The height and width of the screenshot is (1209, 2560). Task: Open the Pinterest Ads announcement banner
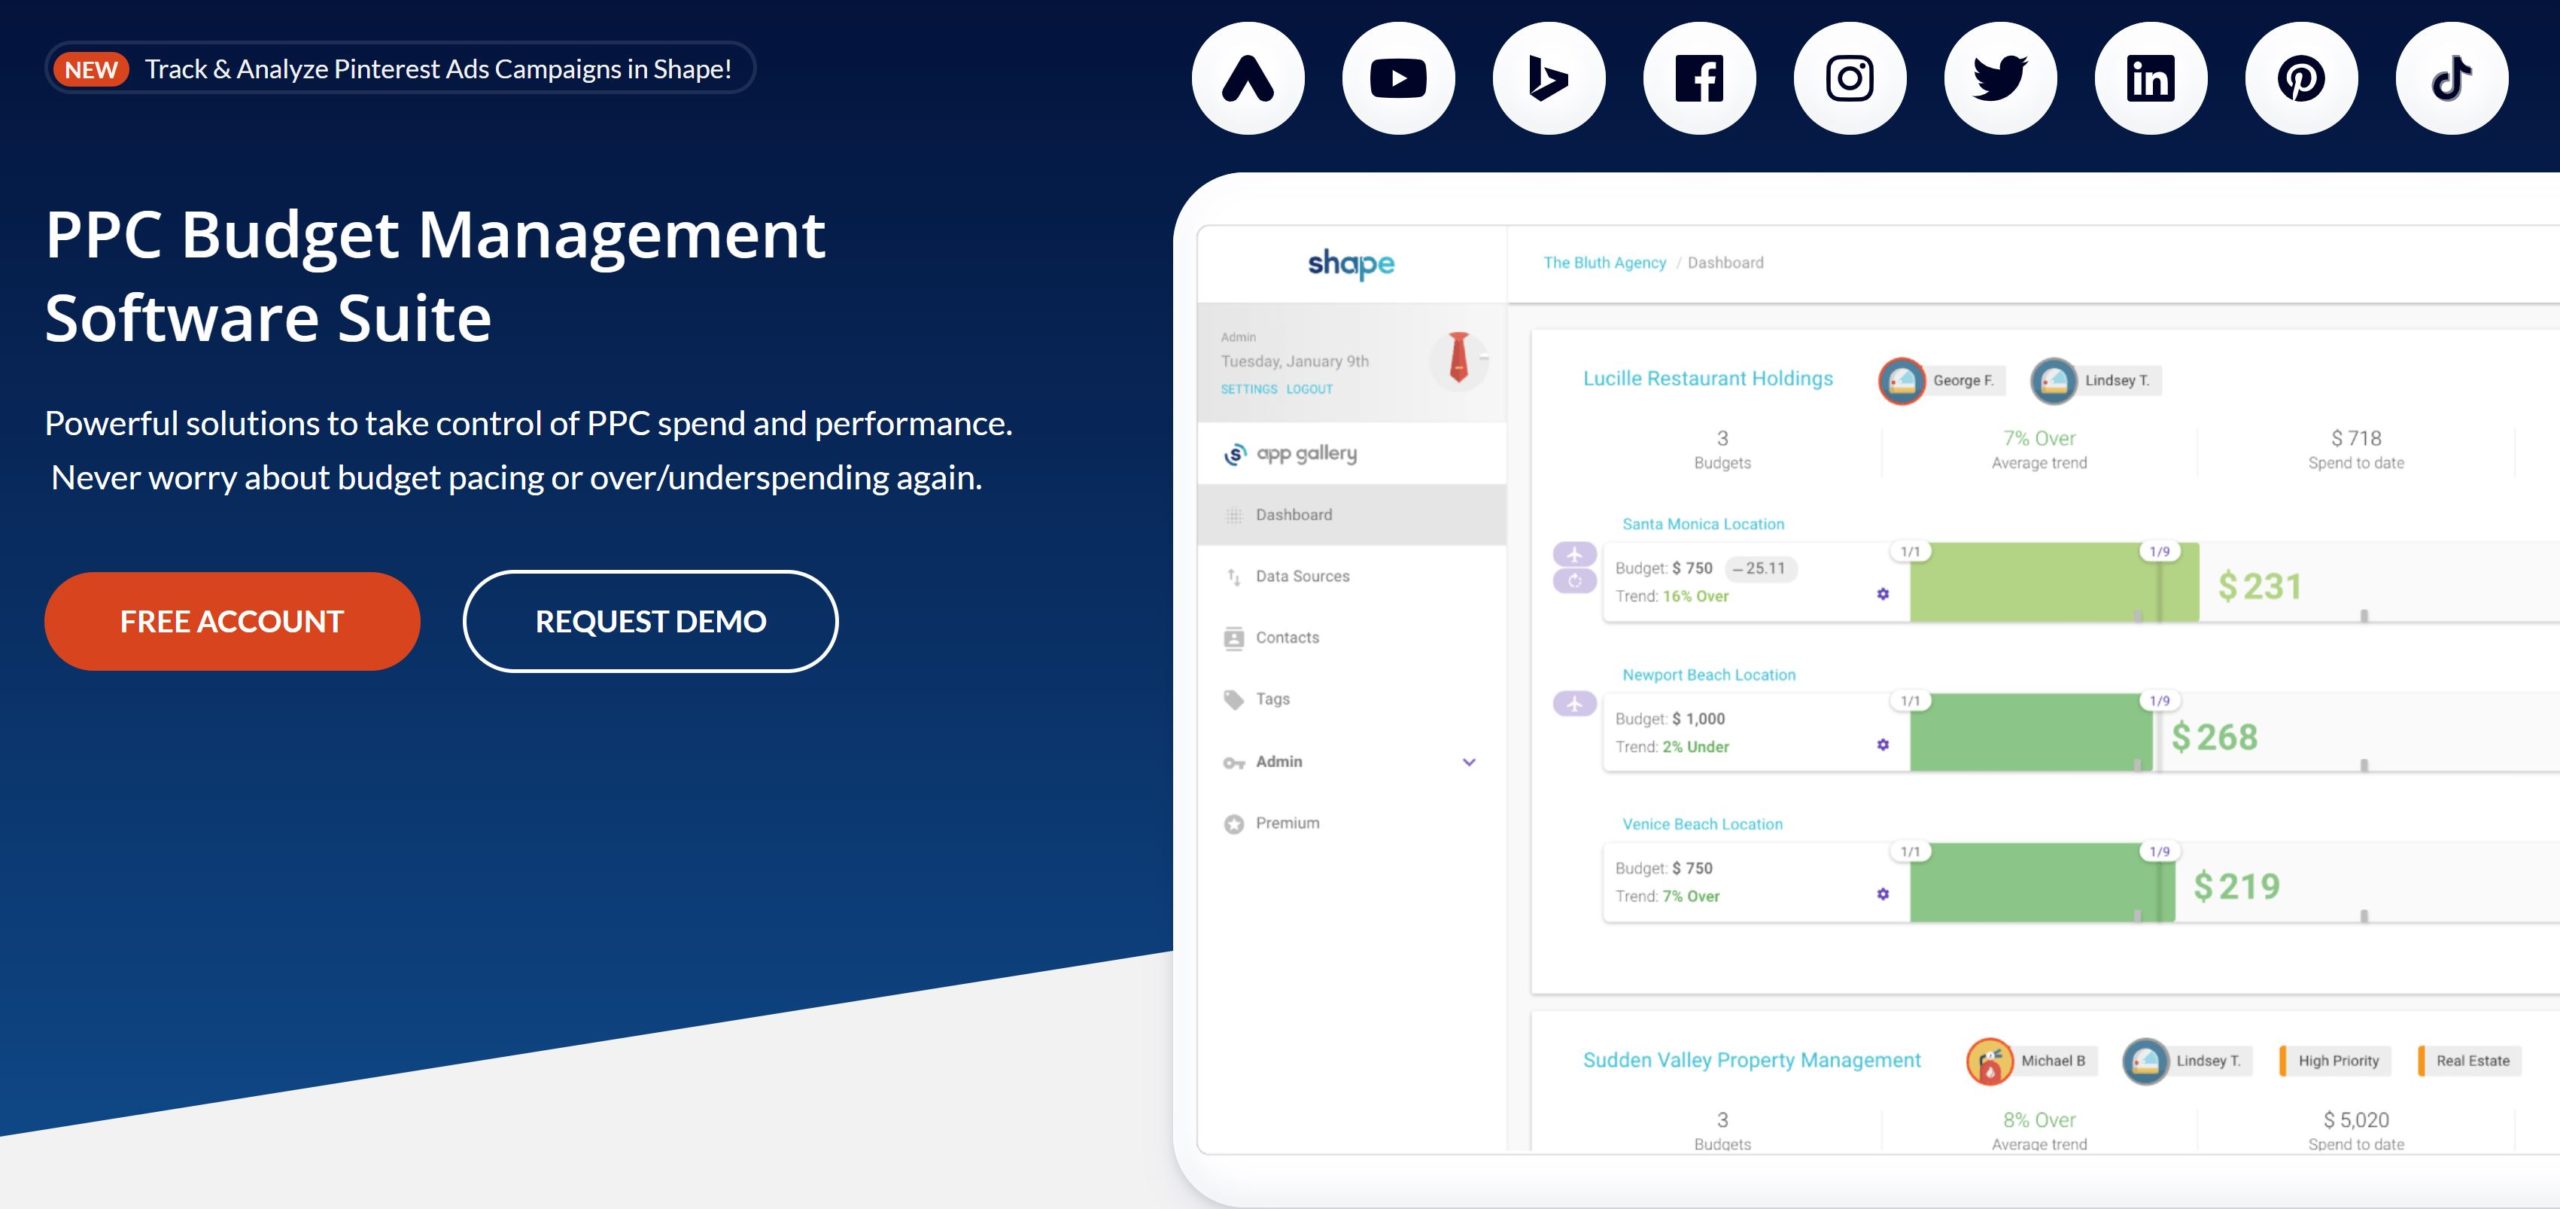point(400,68)
